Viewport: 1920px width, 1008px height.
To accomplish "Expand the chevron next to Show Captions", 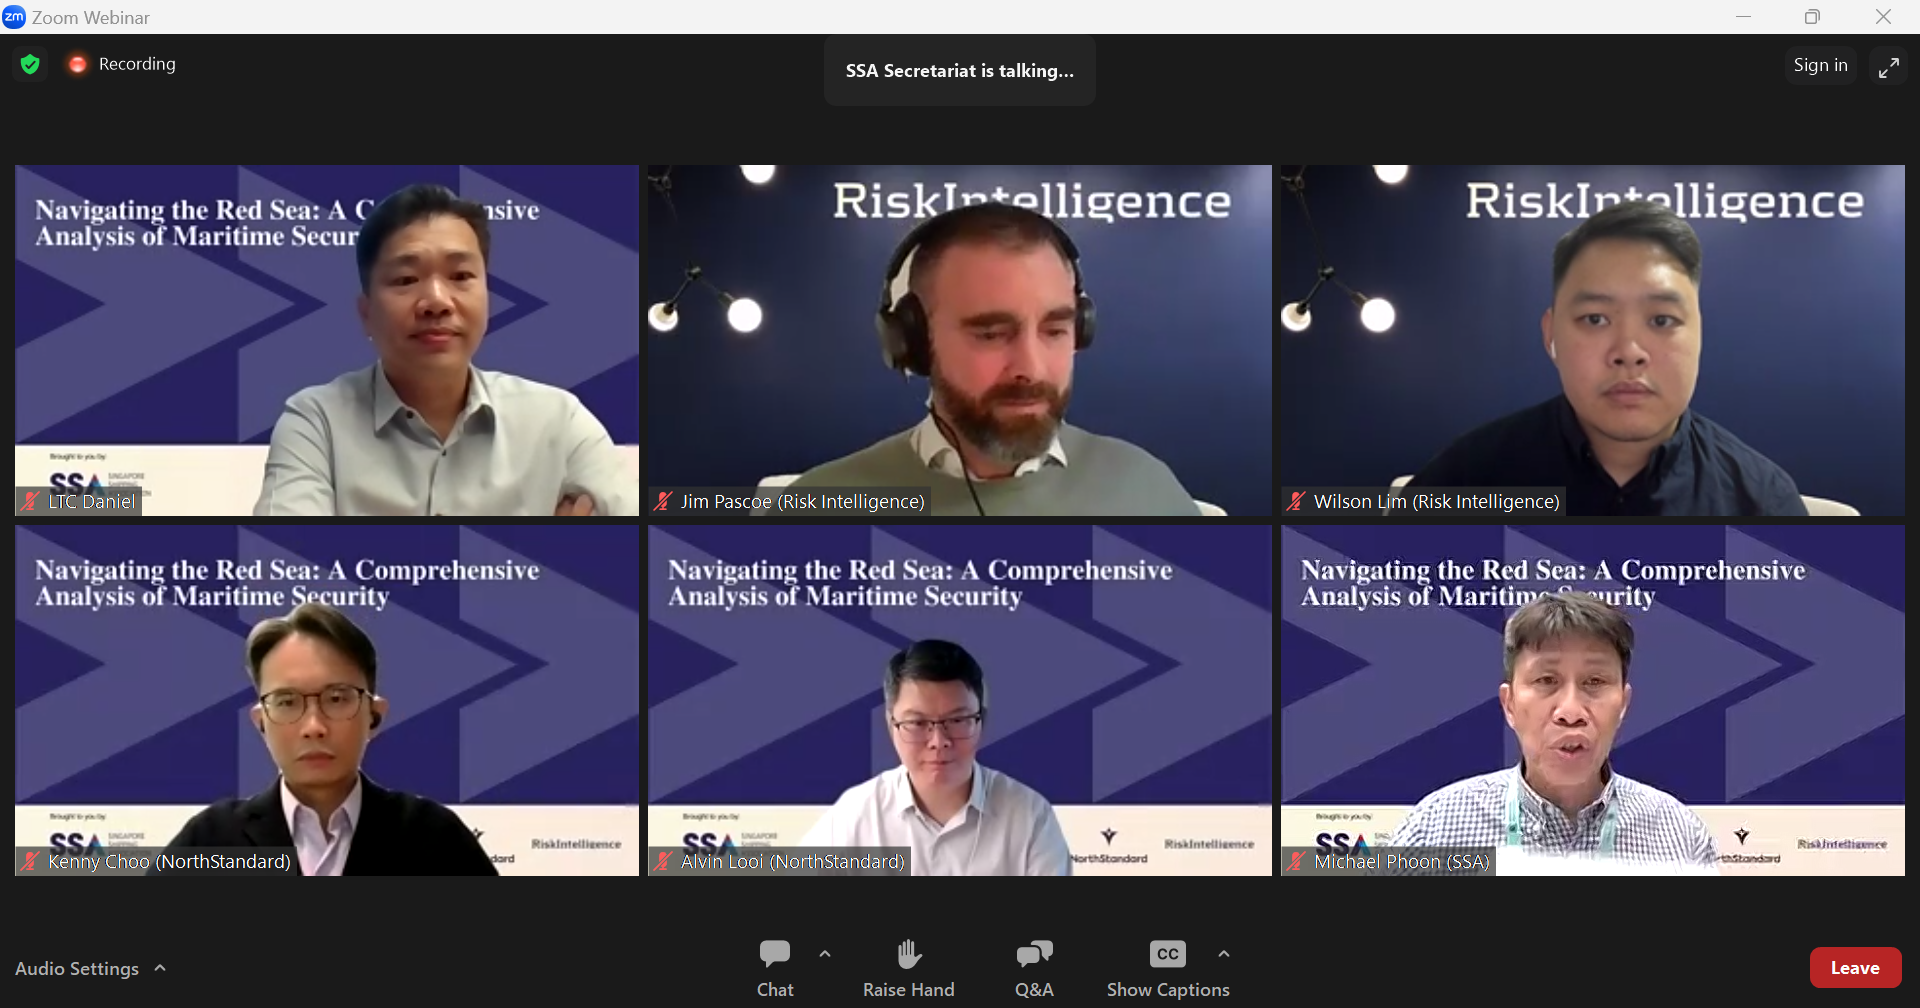I will [1224, 954].
